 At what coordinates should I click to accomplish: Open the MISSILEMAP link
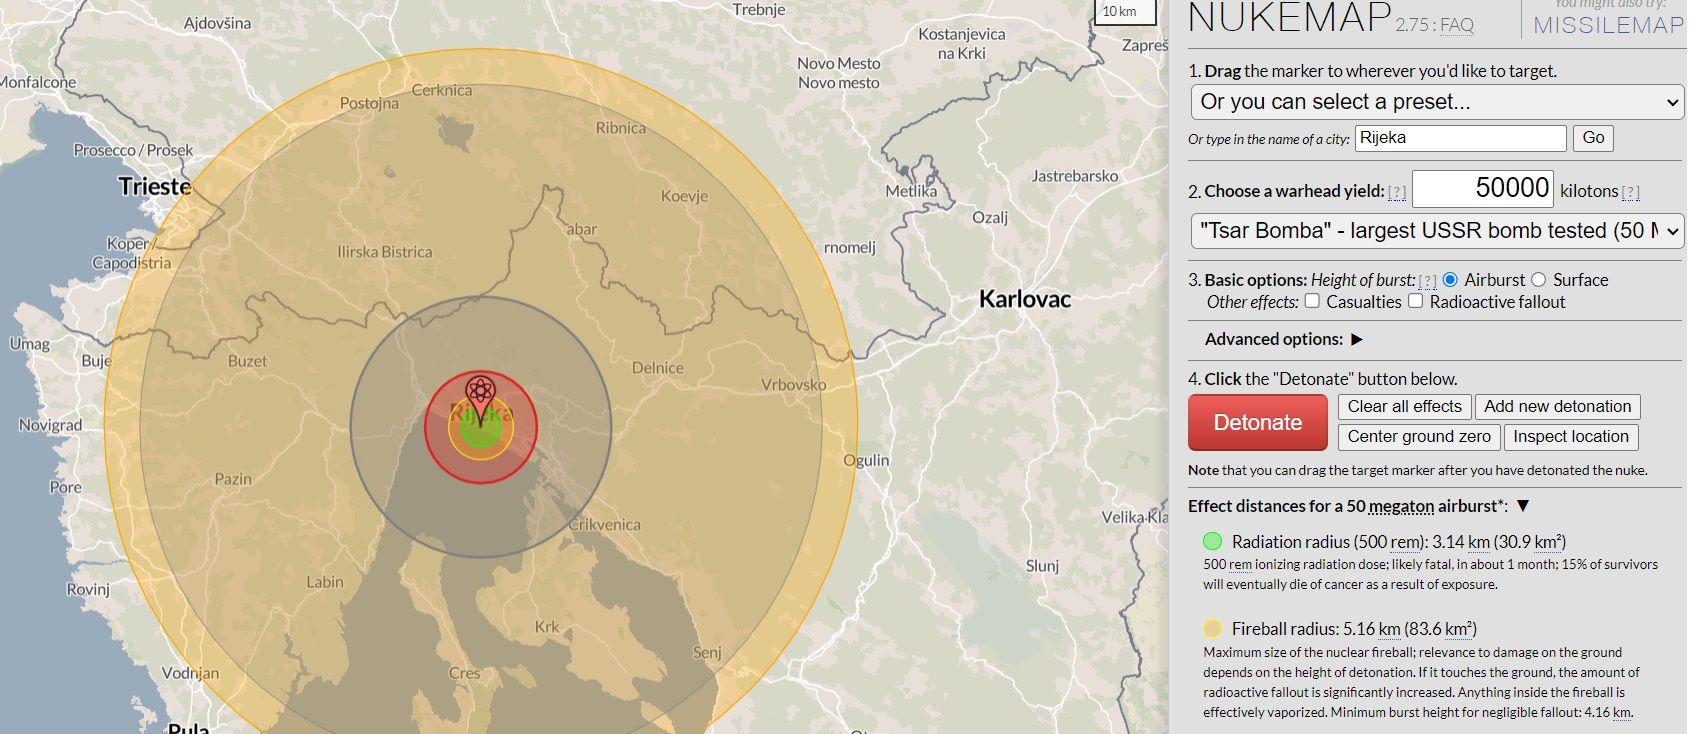pyautogui.click(x=1608, y=26)
